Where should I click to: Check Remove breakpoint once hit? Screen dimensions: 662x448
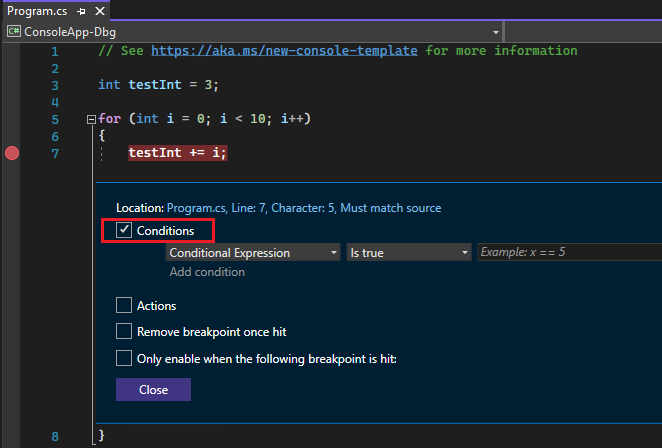124,331
